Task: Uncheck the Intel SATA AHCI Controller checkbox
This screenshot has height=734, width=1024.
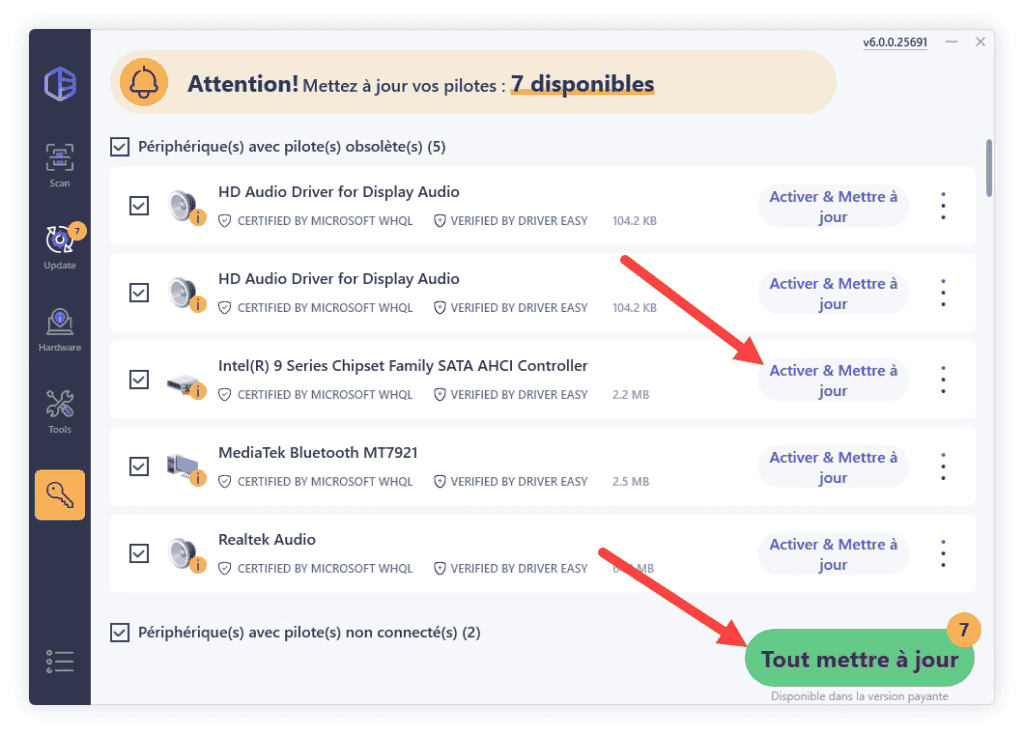Action: pos(139,379)
